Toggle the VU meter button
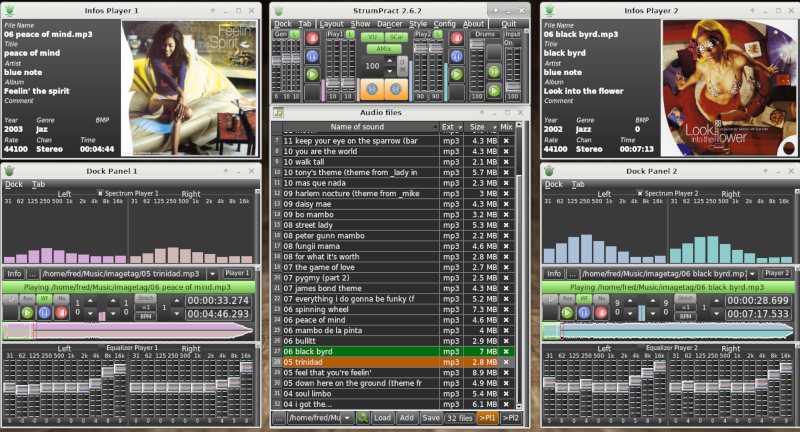The width and height of the screenshot is (800, 432). [x=372, y=37]
